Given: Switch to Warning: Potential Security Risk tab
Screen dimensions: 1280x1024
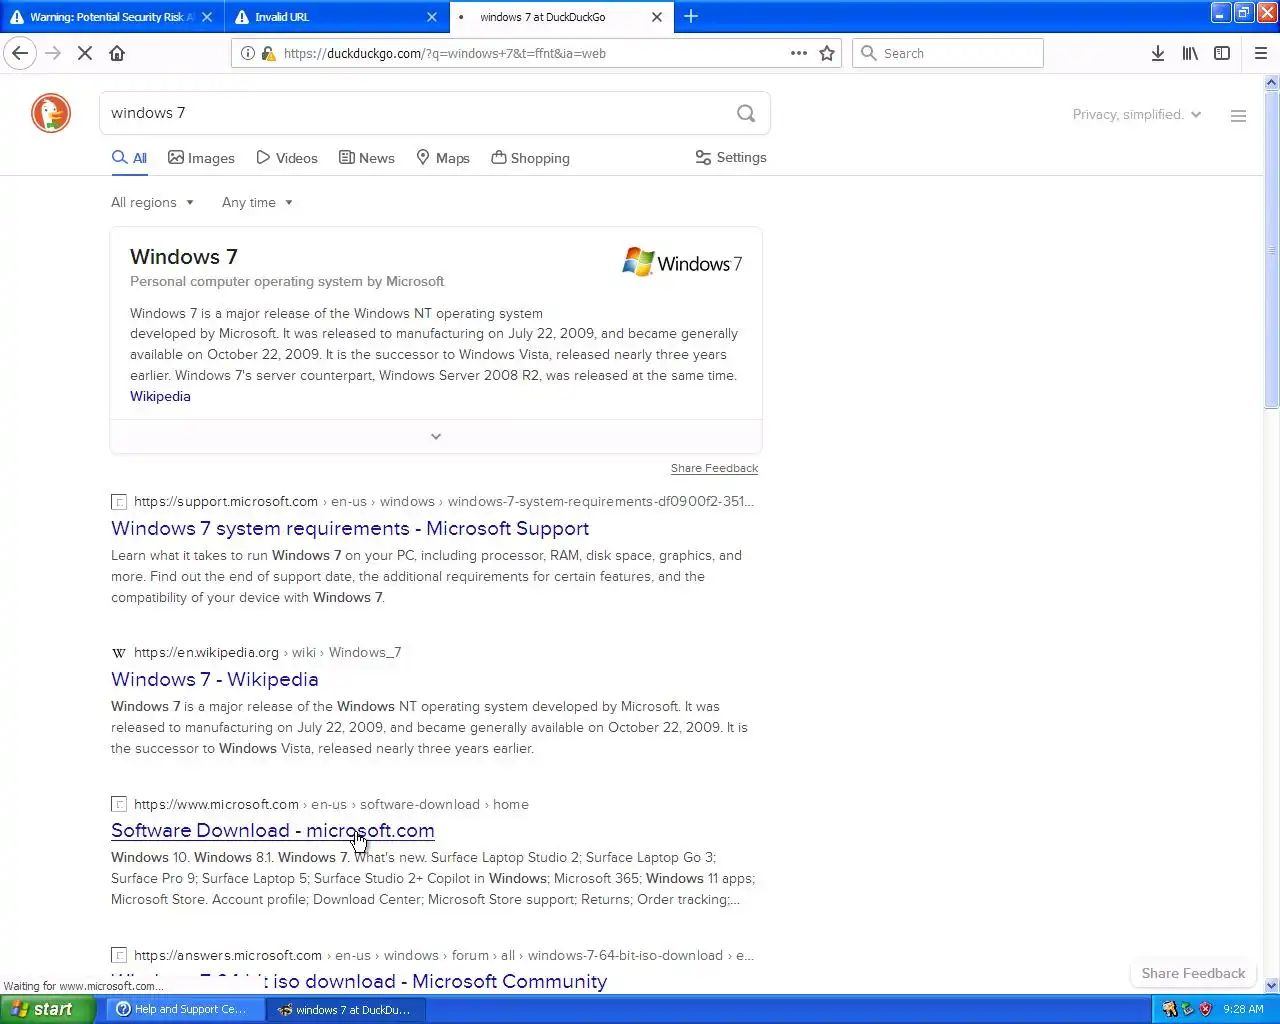Looking at the screenshot, I should (112, 16).
